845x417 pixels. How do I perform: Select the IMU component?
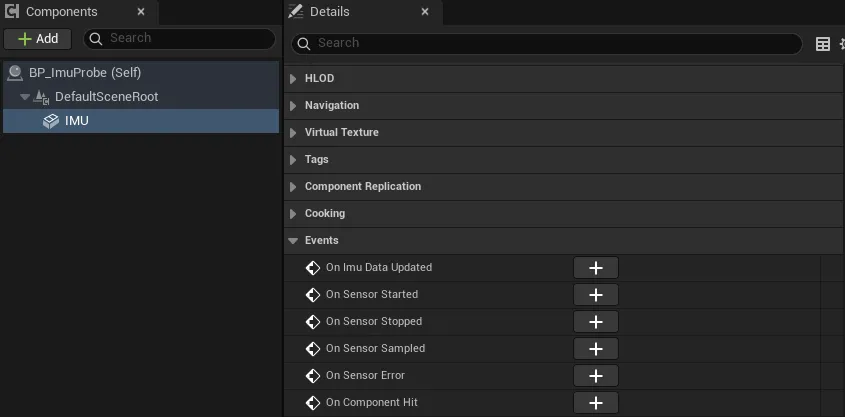141,121
